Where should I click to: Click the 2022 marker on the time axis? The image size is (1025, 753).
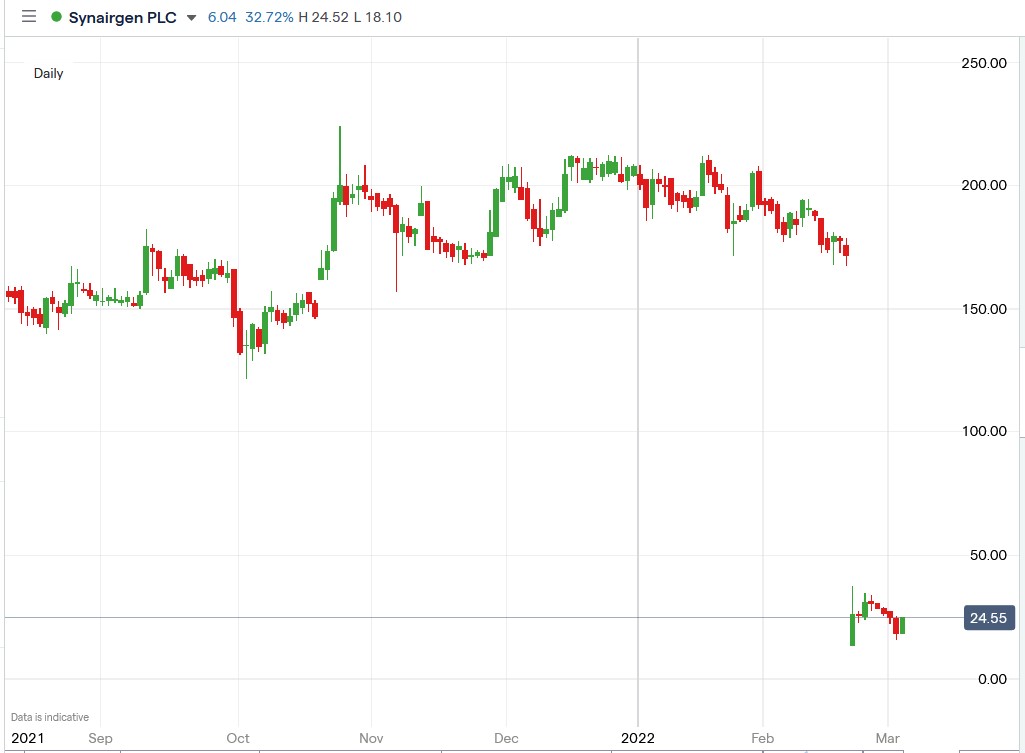[x=637, y=738]
